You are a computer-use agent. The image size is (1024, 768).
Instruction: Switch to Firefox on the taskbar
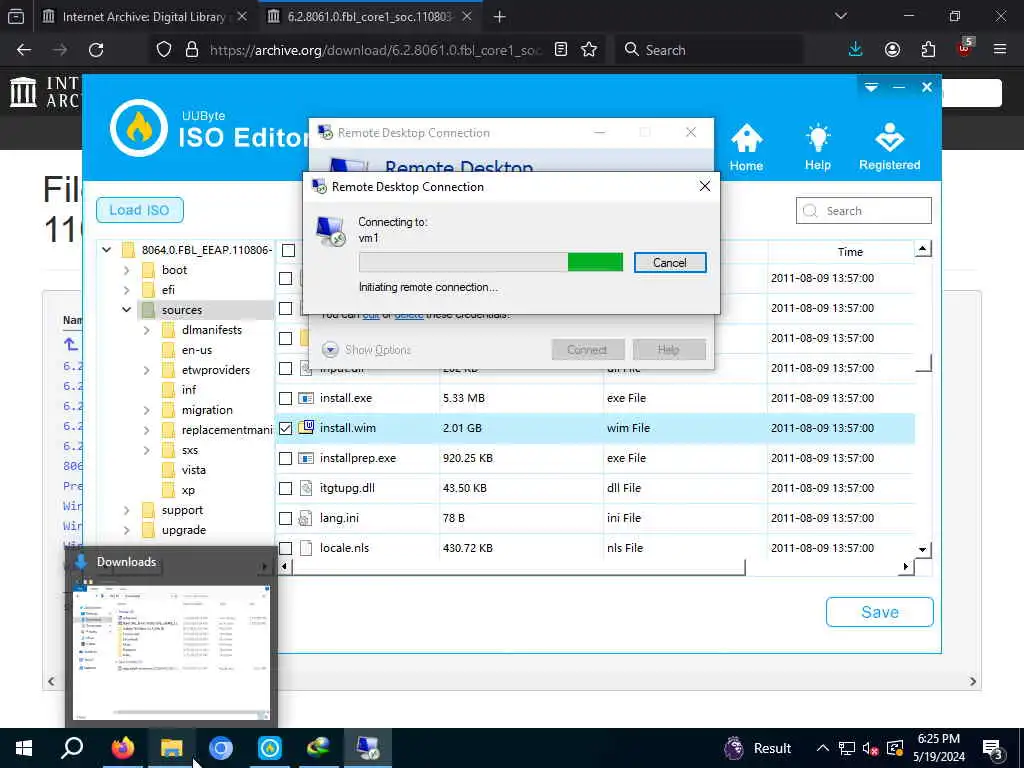click(122, 748)
